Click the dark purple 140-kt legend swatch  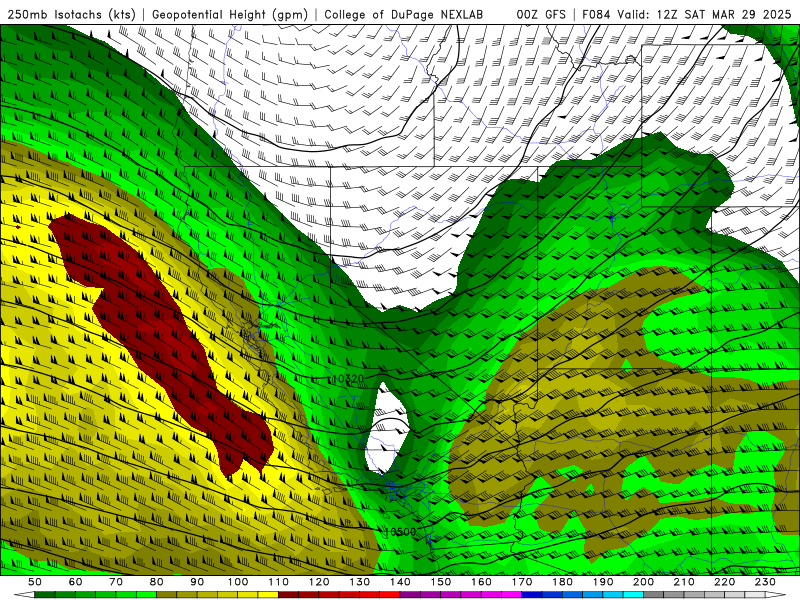tap(410, 595)
